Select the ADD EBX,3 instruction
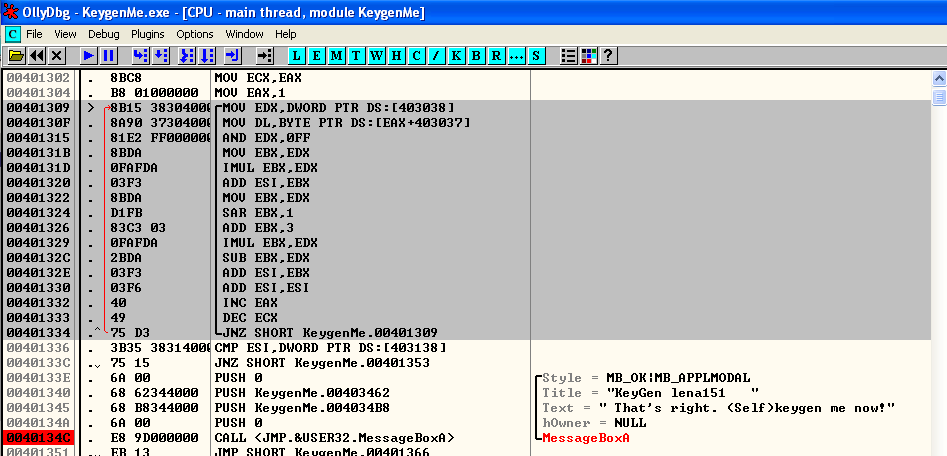Viewport: 947px width, 456px height. point(257,228)
